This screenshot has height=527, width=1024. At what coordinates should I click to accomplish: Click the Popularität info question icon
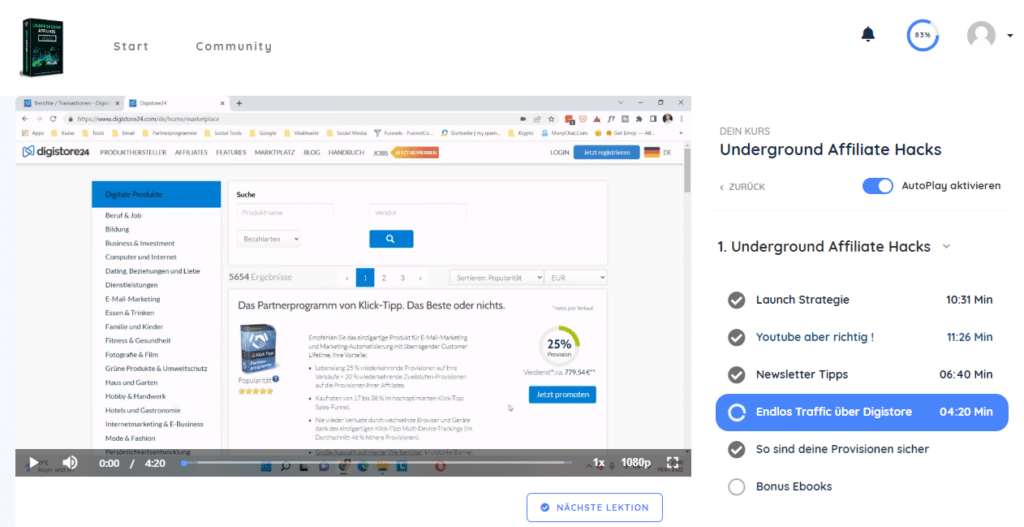(276, 379)
